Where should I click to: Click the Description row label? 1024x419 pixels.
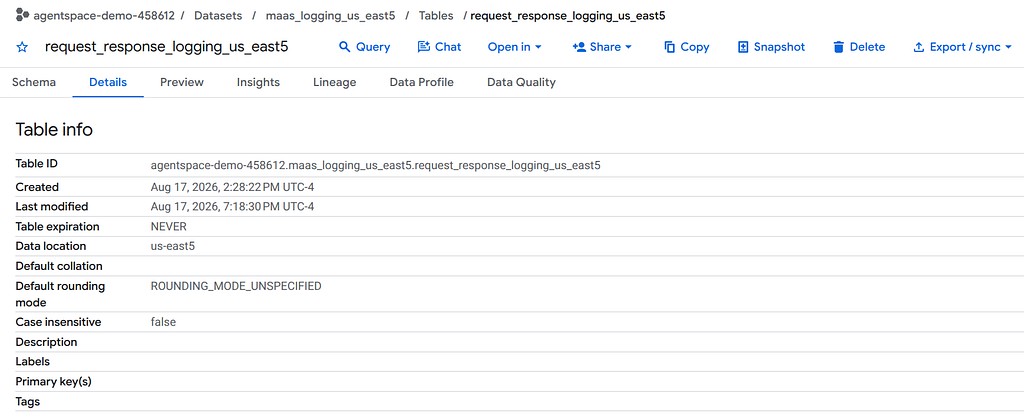click(46, 342)
